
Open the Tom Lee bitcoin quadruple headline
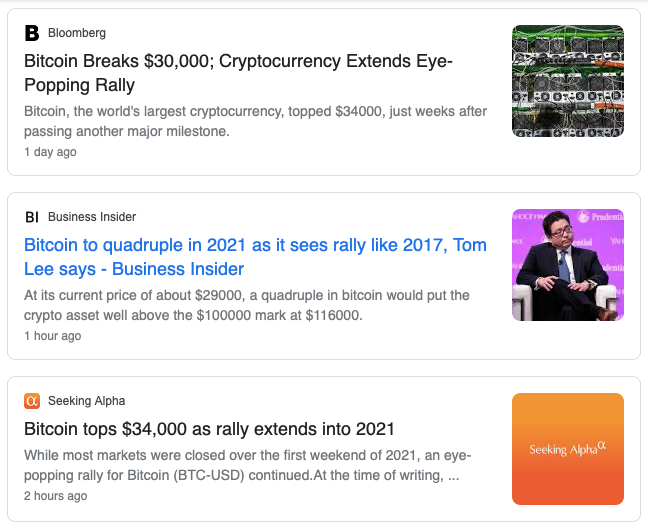point(255,257)
